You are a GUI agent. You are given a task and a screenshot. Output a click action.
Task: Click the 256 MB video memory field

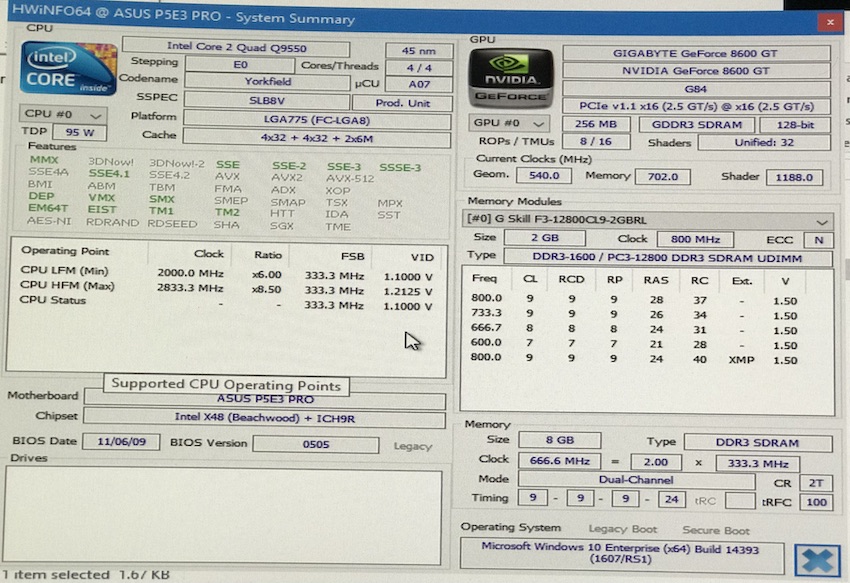tap(596, 124)
